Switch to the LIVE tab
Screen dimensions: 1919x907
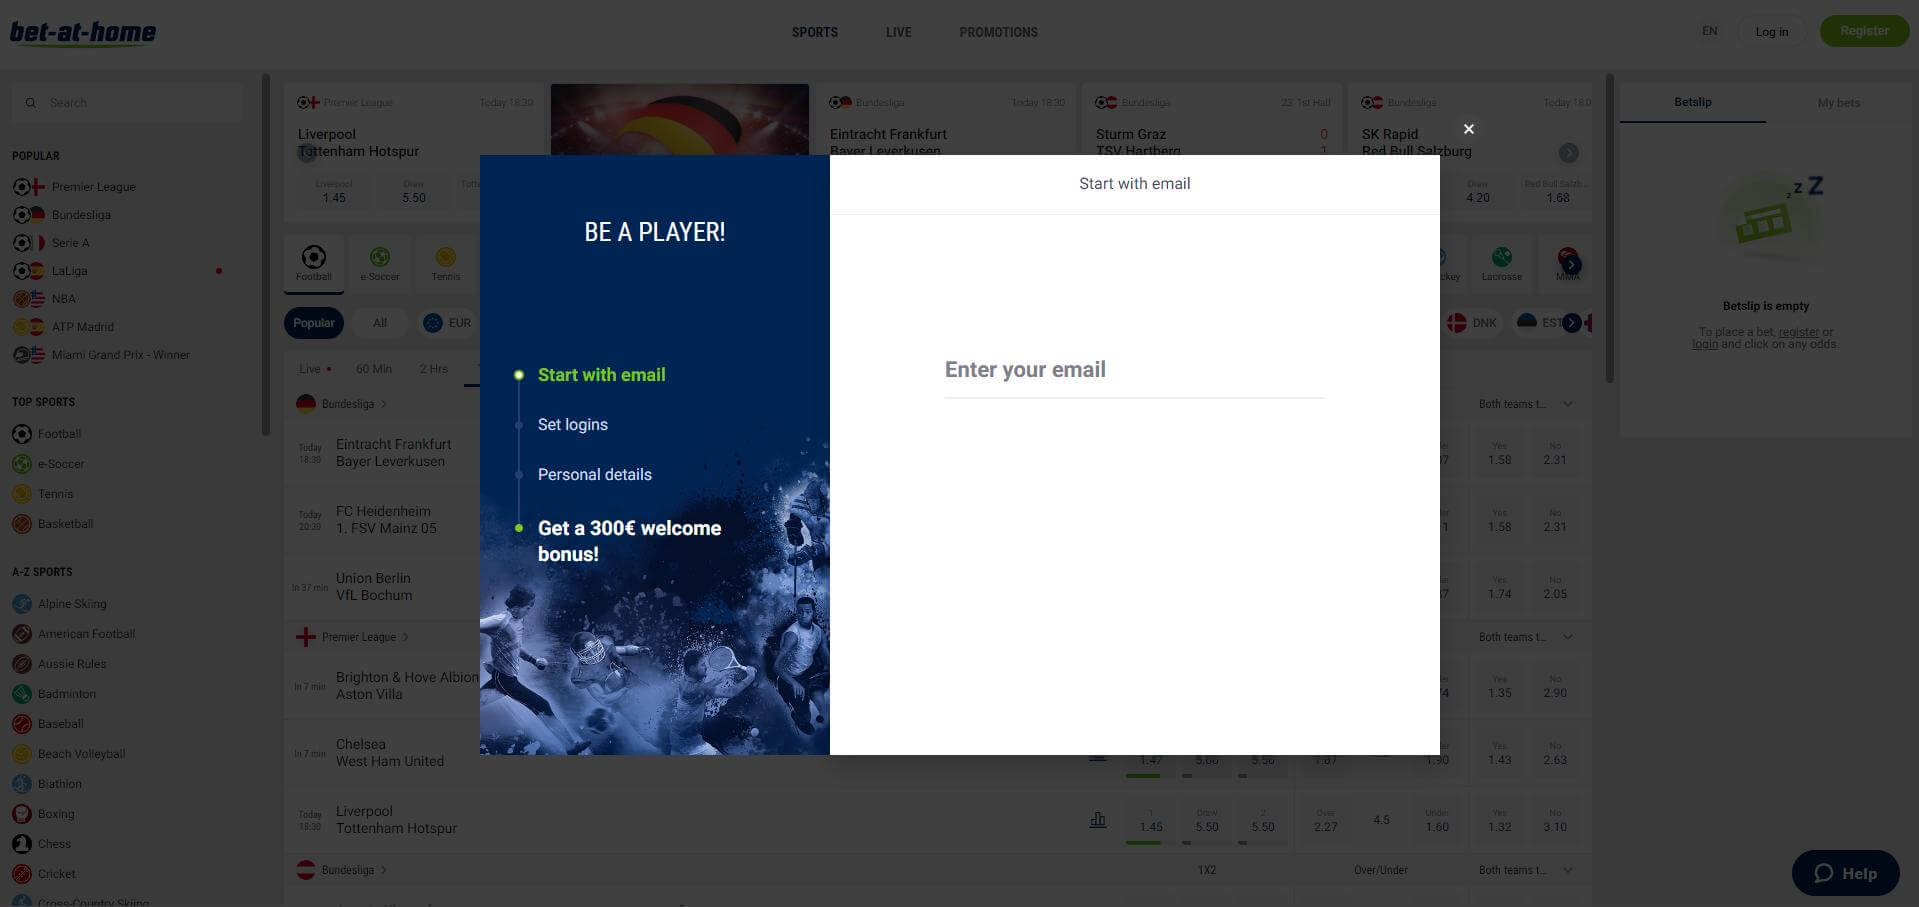(897, 31)
